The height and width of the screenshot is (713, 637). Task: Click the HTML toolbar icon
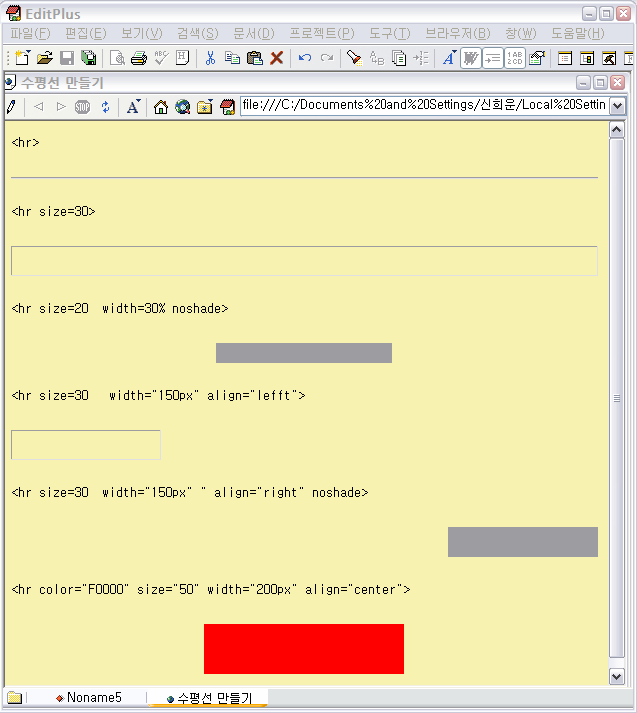point(182,58)
